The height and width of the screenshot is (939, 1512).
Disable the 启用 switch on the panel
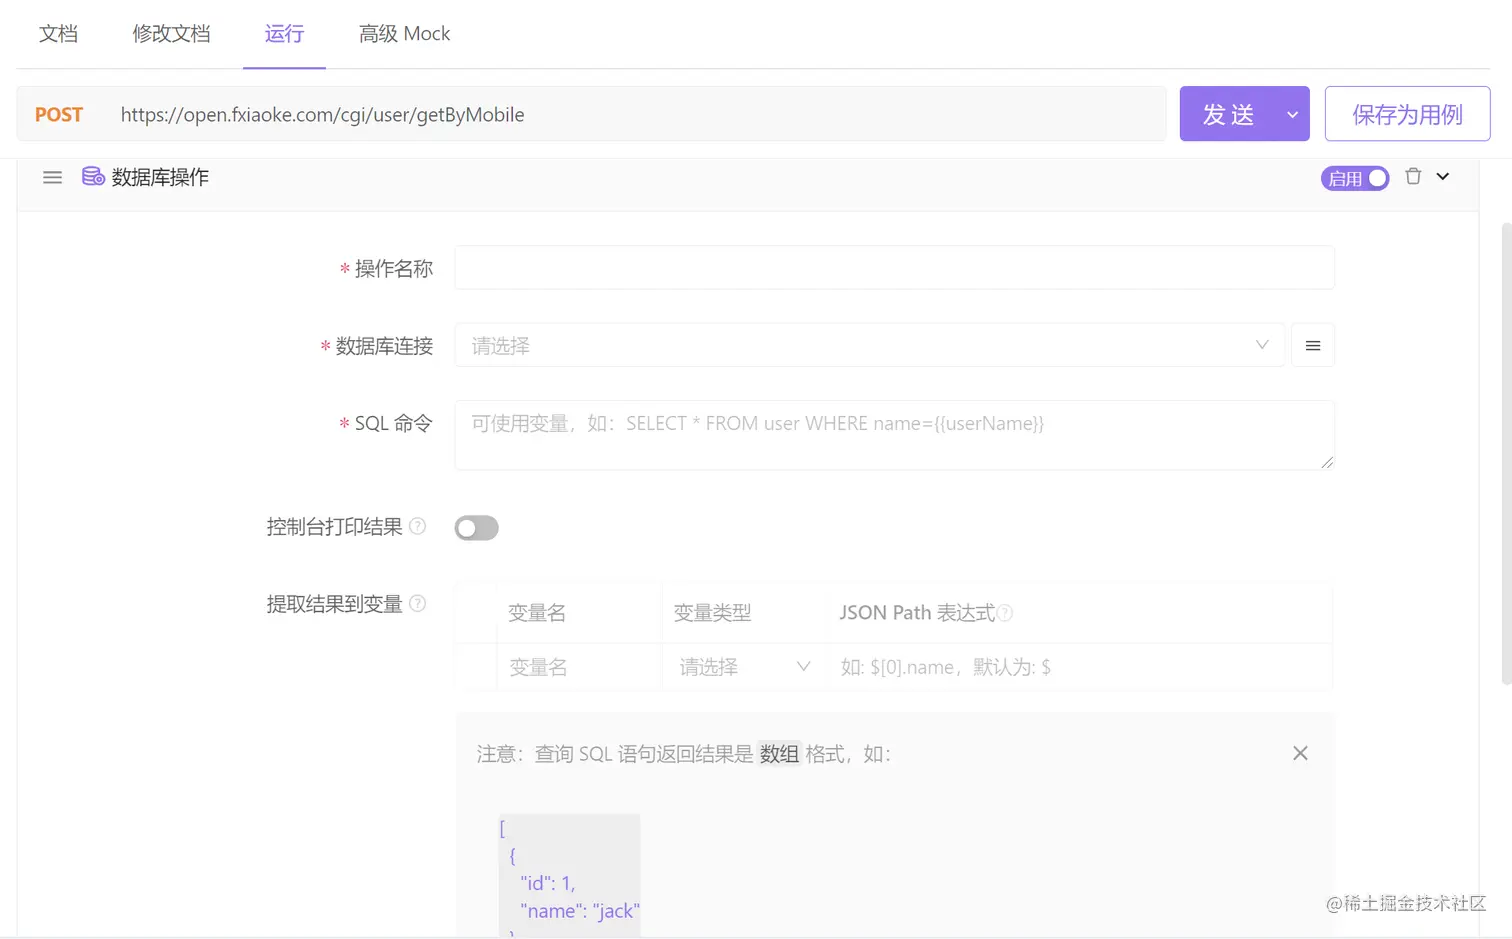[x=1355, y=177]
